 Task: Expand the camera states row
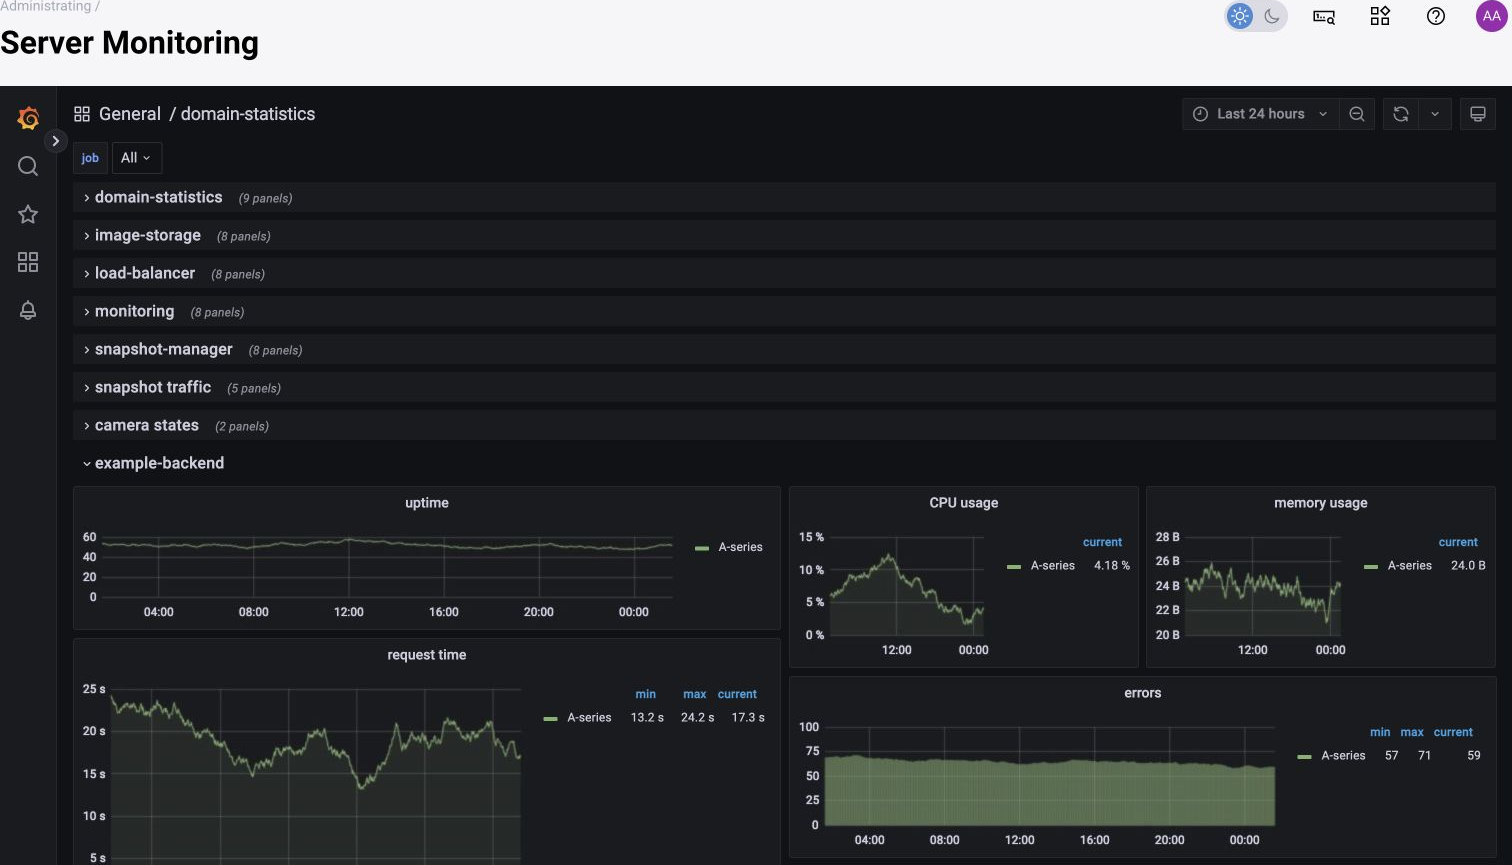784,426
